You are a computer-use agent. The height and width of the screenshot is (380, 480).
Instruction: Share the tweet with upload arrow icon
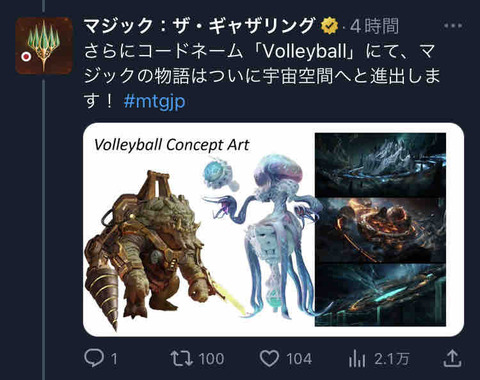click(x=452, y=358)
